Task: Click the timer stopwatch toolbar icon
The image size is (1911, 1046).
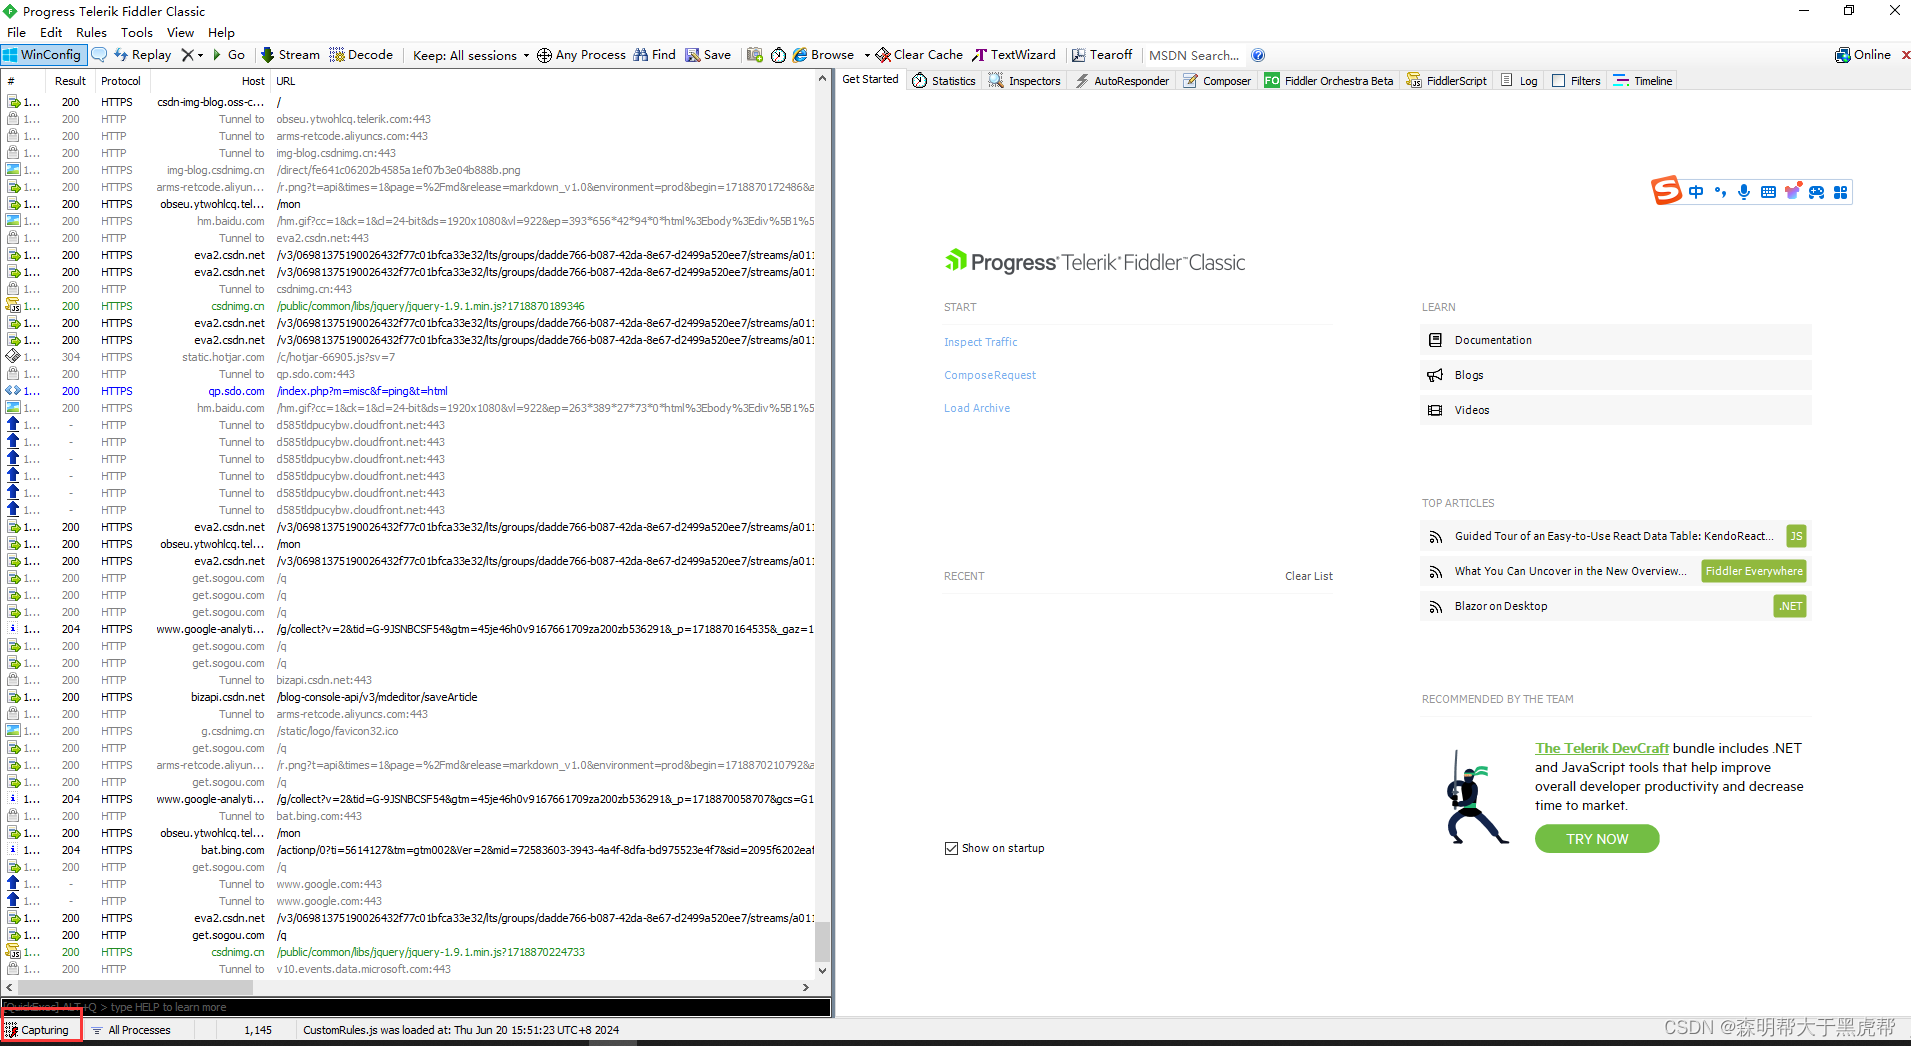Action: point(778,55)
